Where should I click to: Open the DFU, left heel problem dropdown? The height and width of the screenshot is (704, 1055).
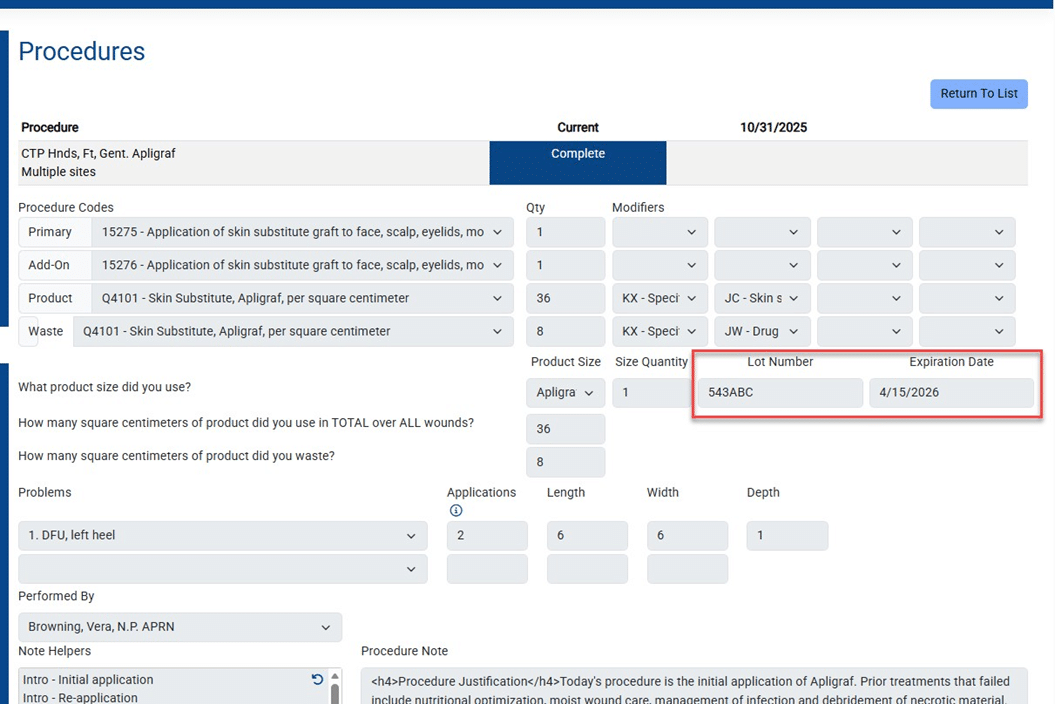click(x=222, y=536)
